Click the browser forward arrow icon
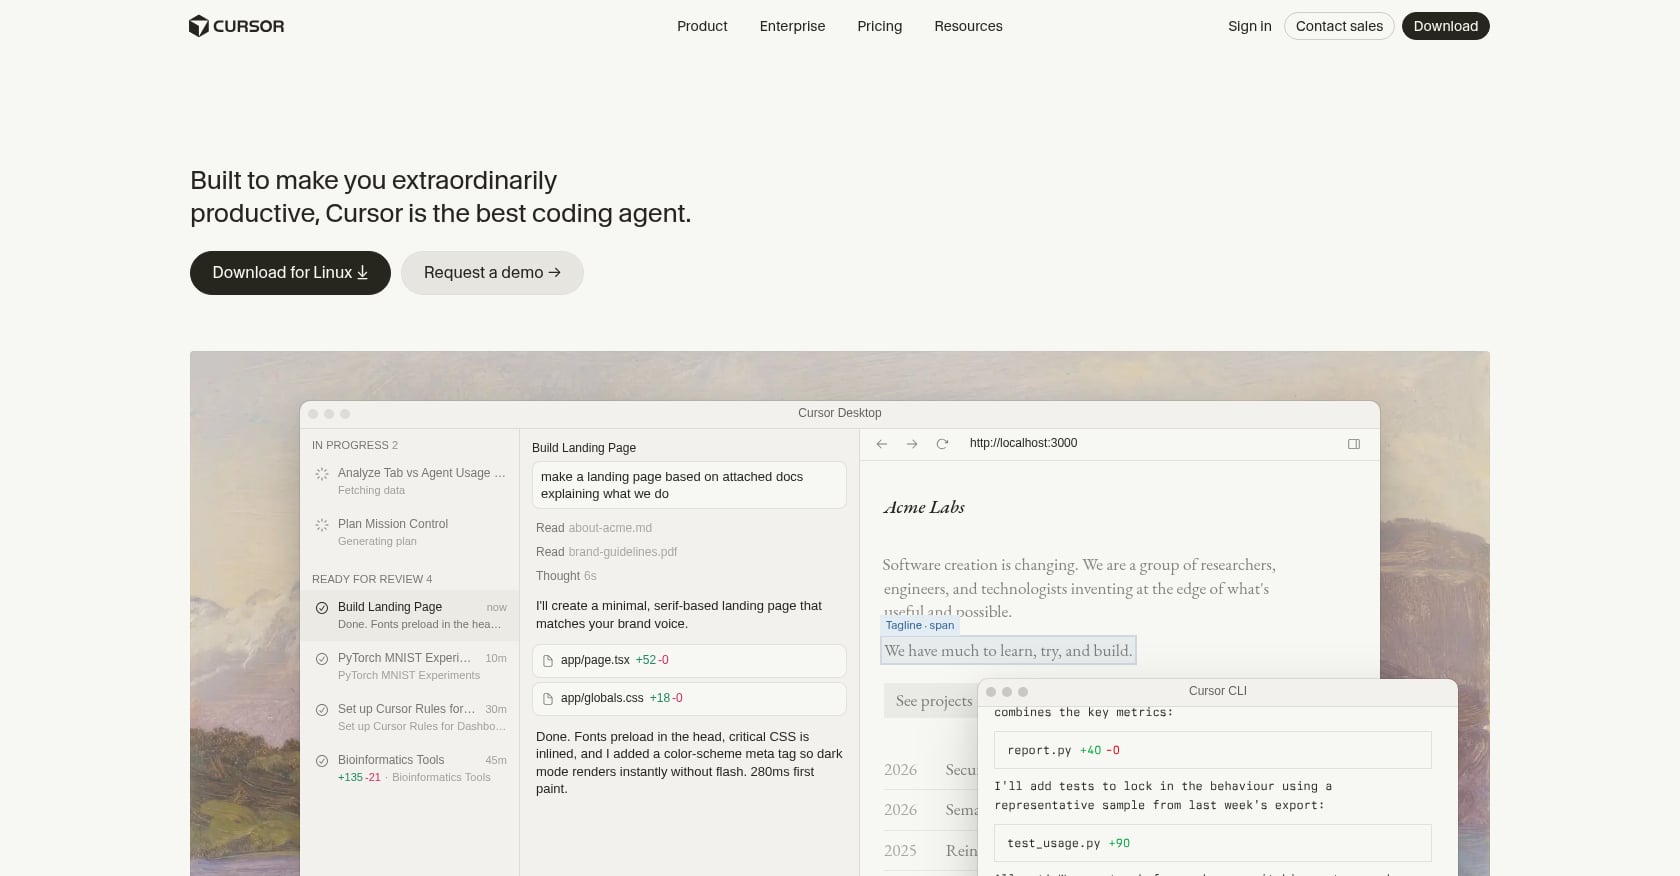The image size is (1680, 876). 912,444
